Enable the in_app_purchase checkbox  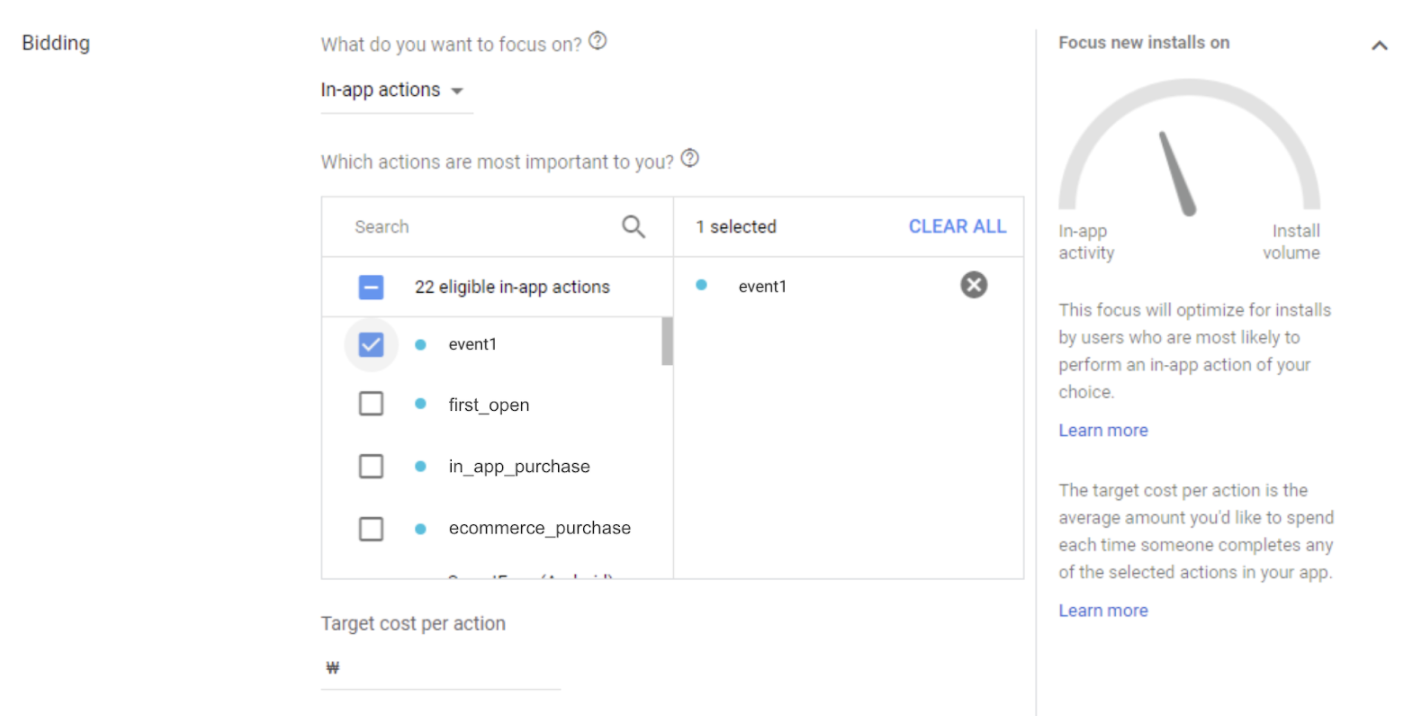click(371, 466)
